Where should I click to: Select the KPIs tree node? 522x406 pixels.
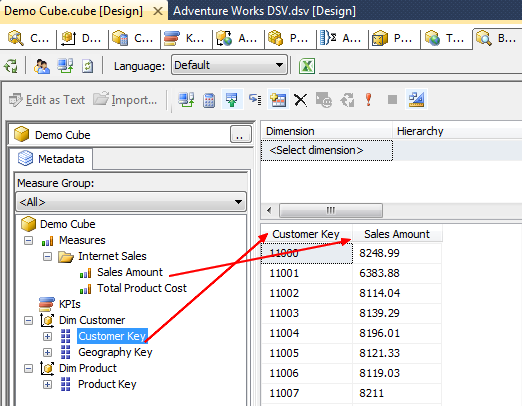point(70,304)
